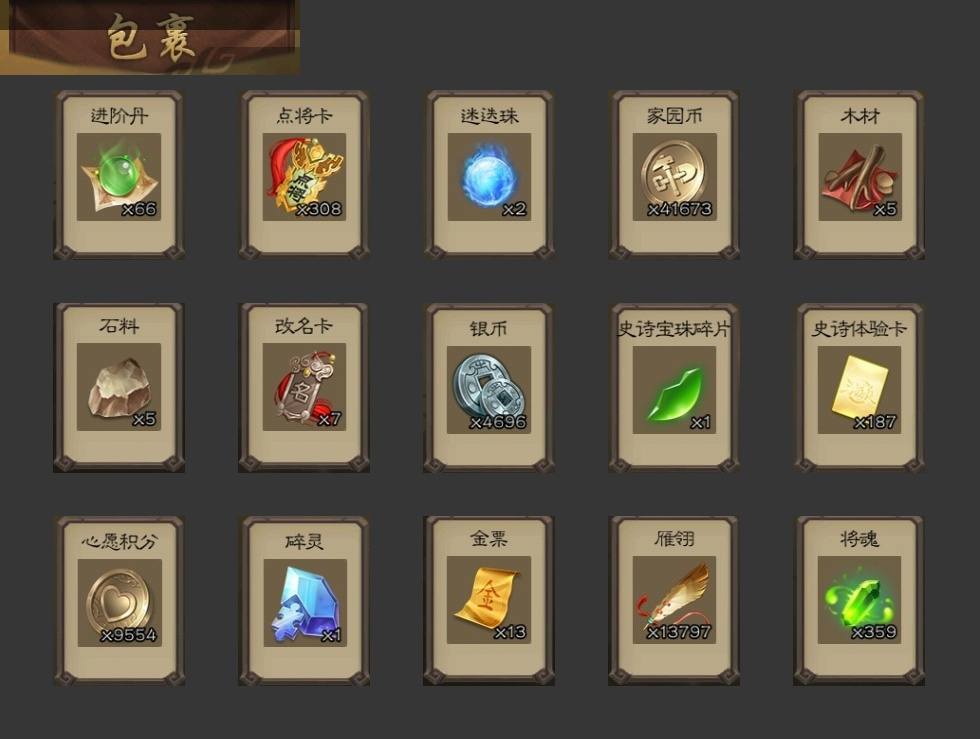Click the green 将魂 soul crystal
This screenshot has height=739, width=980.
[x=859, y=600]
